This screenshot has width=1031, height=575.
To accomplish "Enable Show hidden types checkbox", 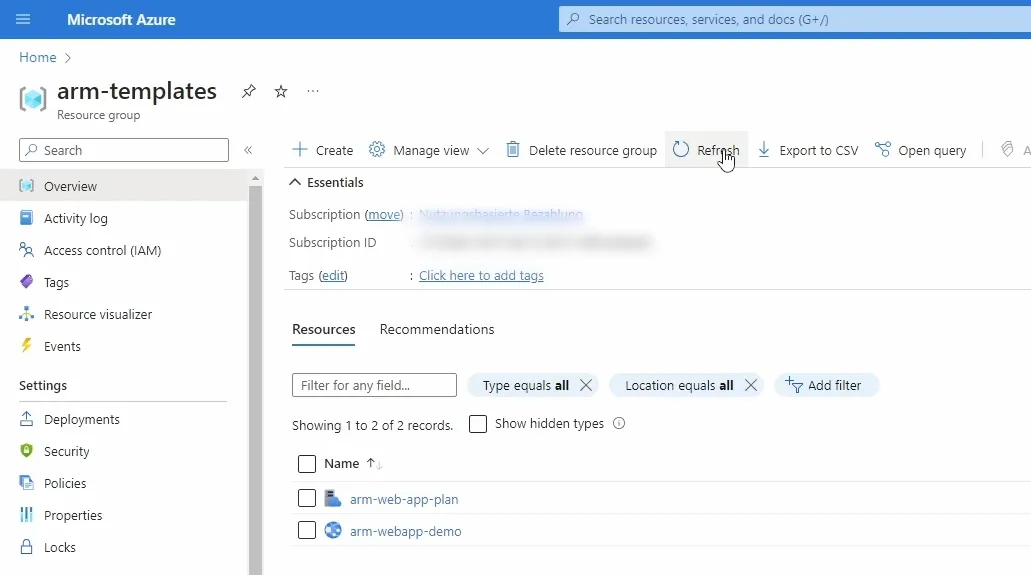I will pos(478,424).
